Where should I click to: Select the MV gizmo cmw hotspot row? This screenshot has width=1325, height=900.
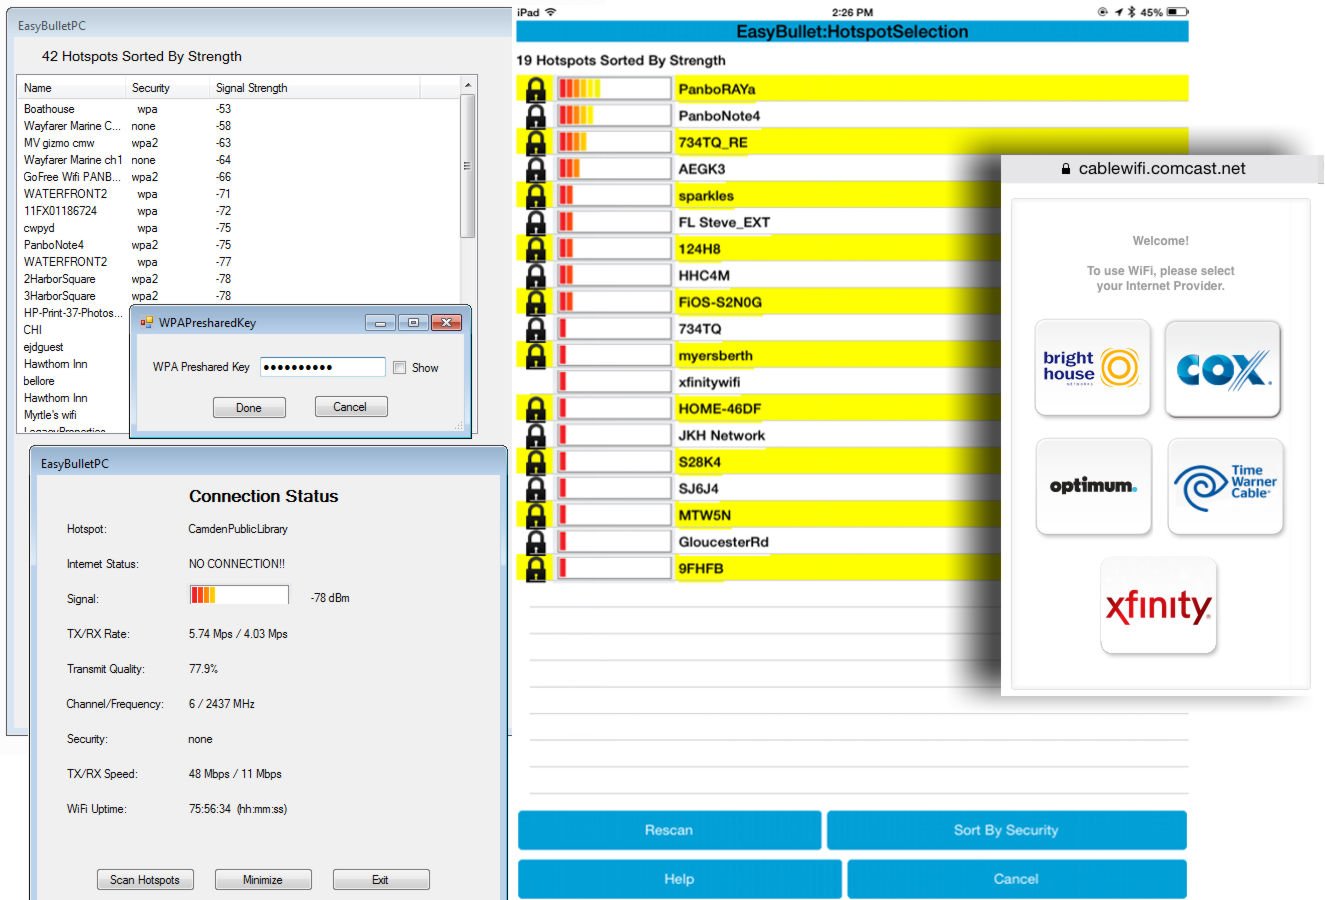point(239,143)
